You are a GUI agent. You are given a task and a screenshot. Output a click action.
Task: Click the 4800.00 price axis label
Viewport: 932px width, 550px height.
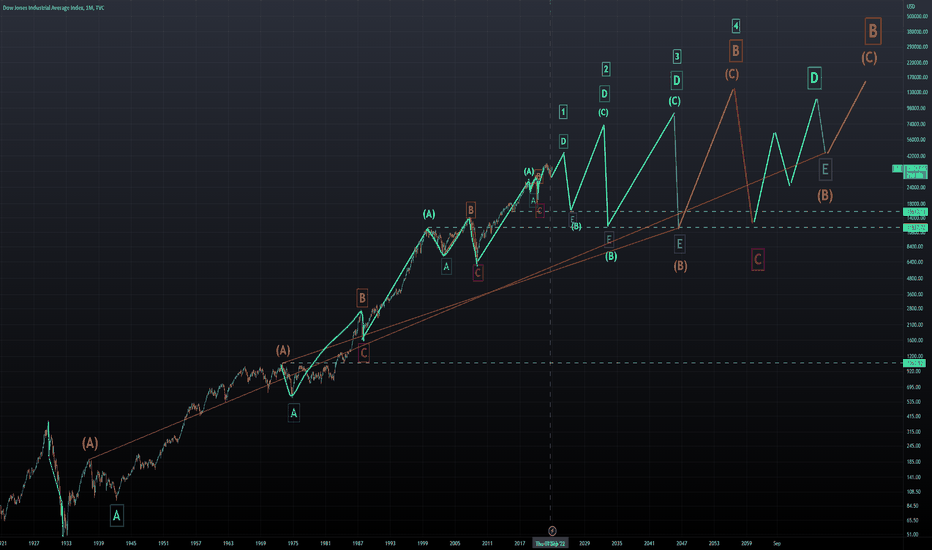coord(915,278)
